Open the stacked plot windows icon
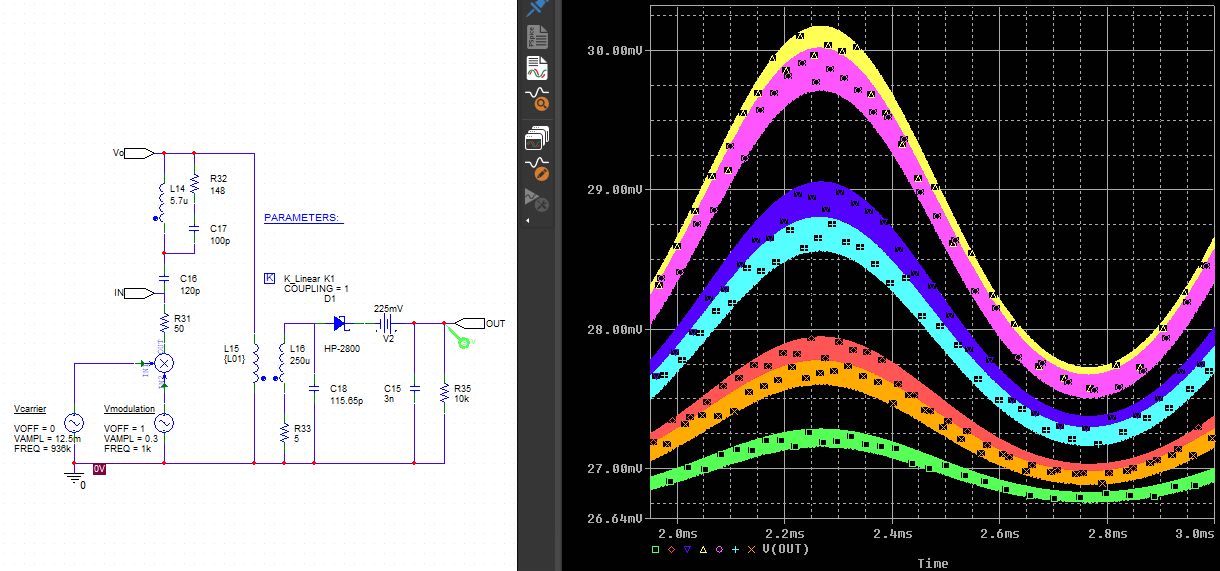Screen dimensions: 1220x571 (538, 138)
